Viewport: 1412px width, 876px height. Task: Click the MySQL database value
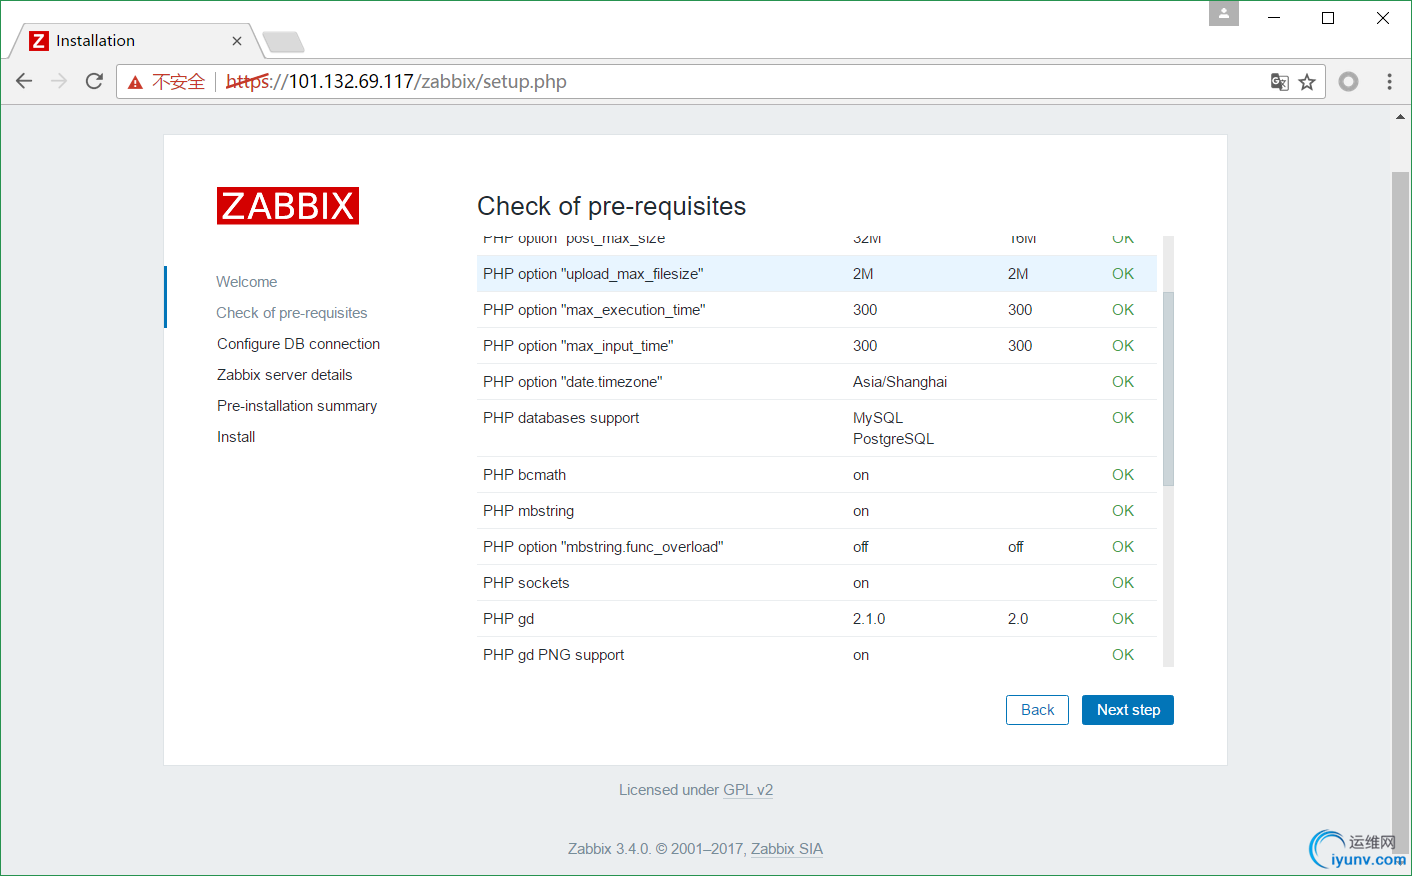point(878,418)
